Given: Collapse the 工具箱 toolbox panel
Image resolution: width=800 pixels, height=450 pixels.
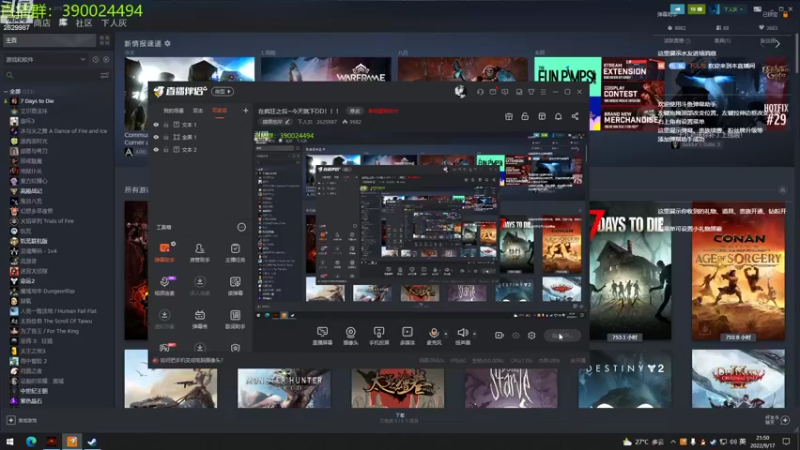Looking at the screenshot, I should click(x=241, y=227).
